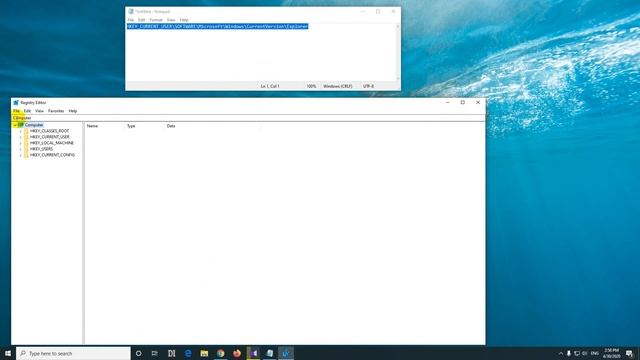Viewport: 640px width, 360px height.
Task: Click the Registry Editor address bar
Action: coord(248,118)
